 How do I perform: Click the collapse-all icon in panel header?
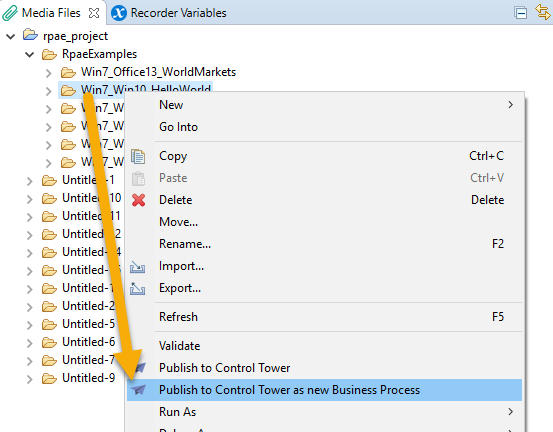[521, 13]
